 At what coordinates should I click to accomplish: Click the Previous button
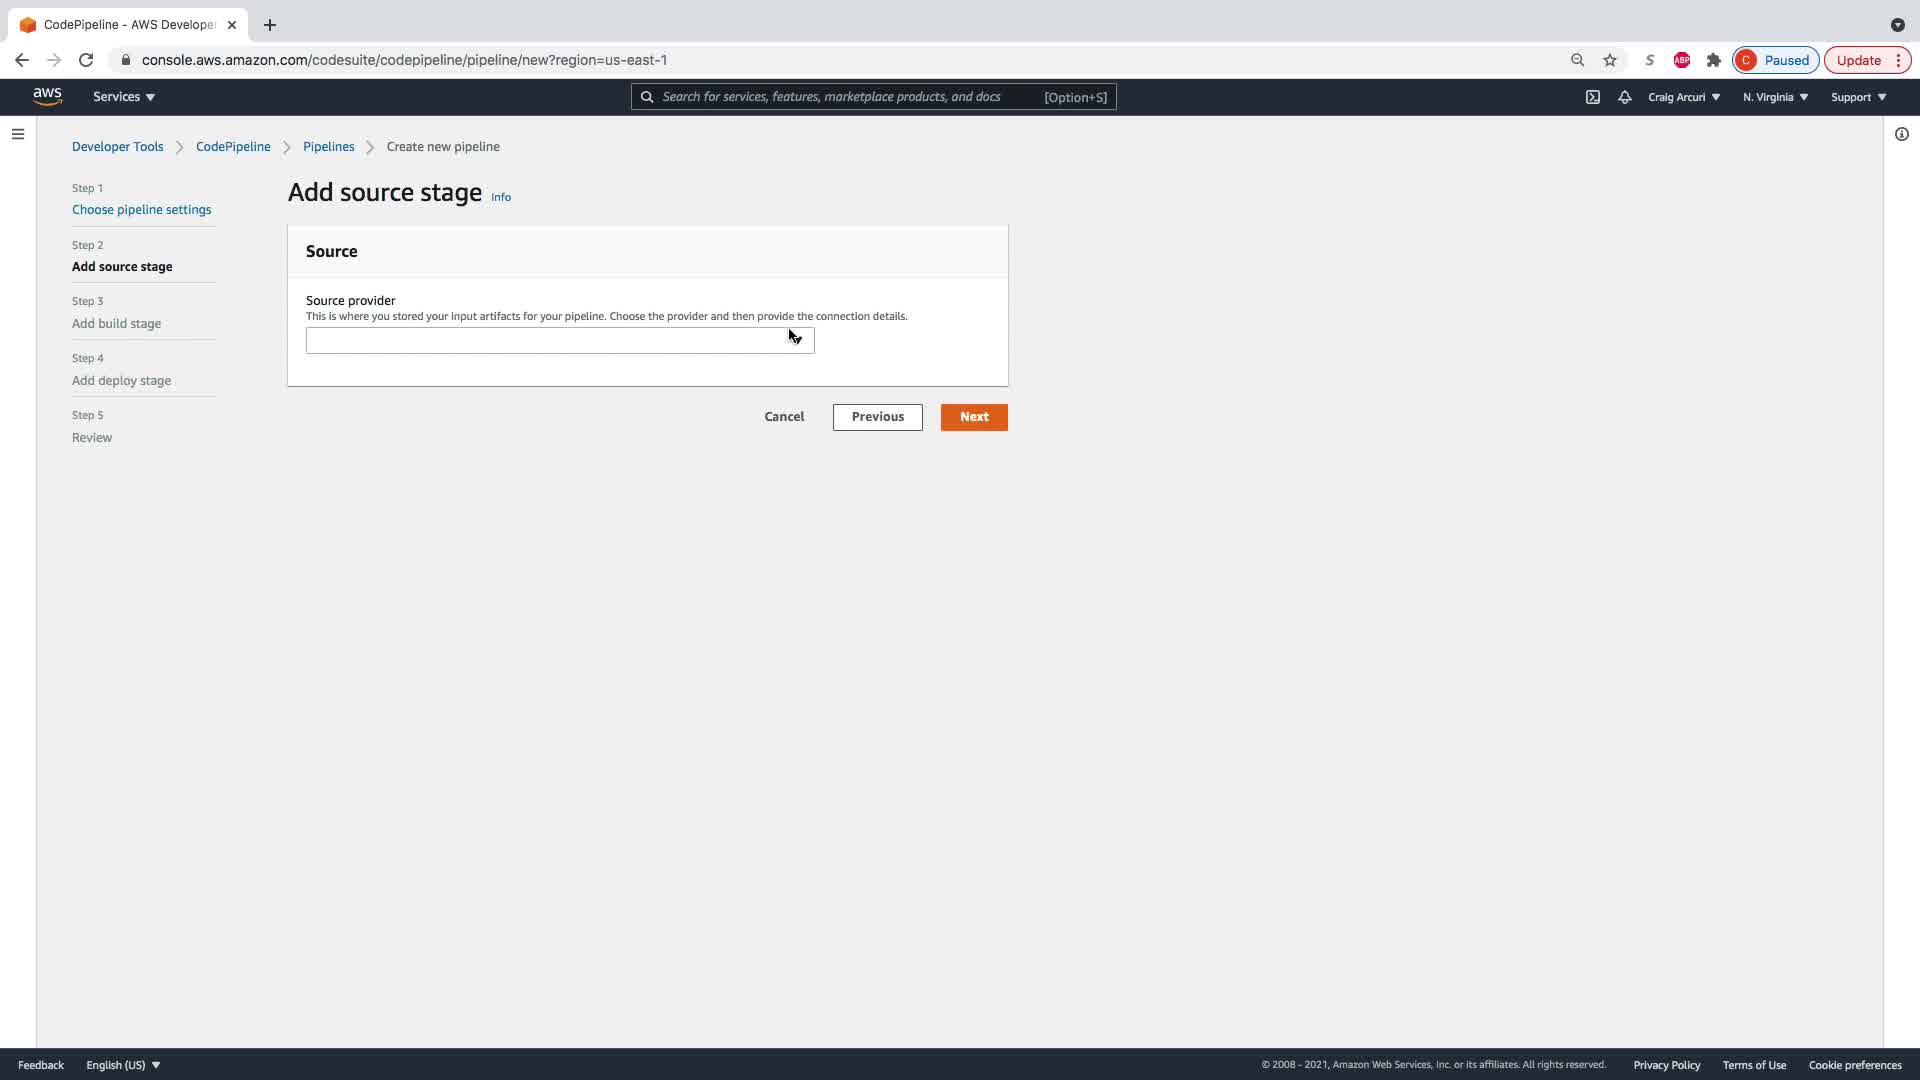[x=877, y=417]
